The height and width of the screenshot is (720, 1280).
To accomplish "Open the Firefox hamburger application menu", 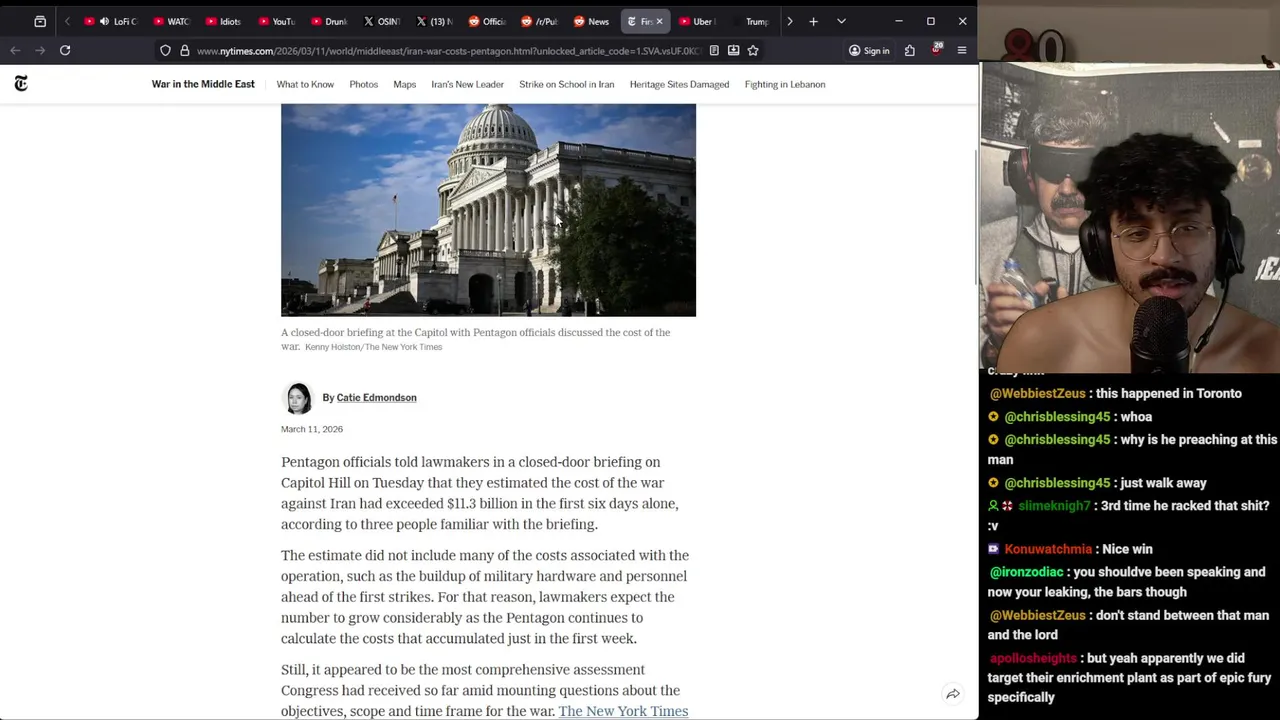I will pos(962,50).
